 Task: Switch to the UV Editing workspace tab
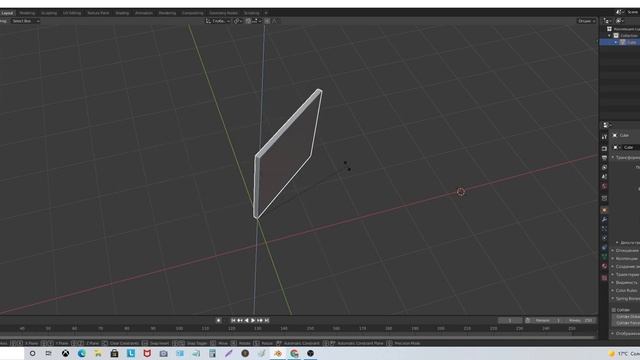[72, 13]
